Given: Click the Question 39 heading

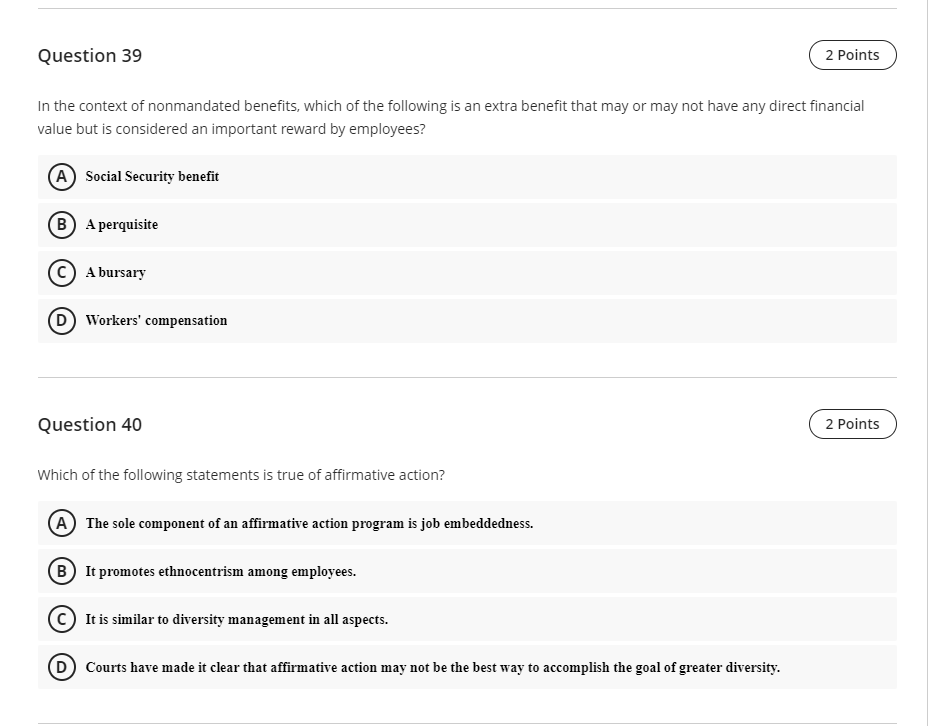Looking at the screenshot, I should [89, 56].
